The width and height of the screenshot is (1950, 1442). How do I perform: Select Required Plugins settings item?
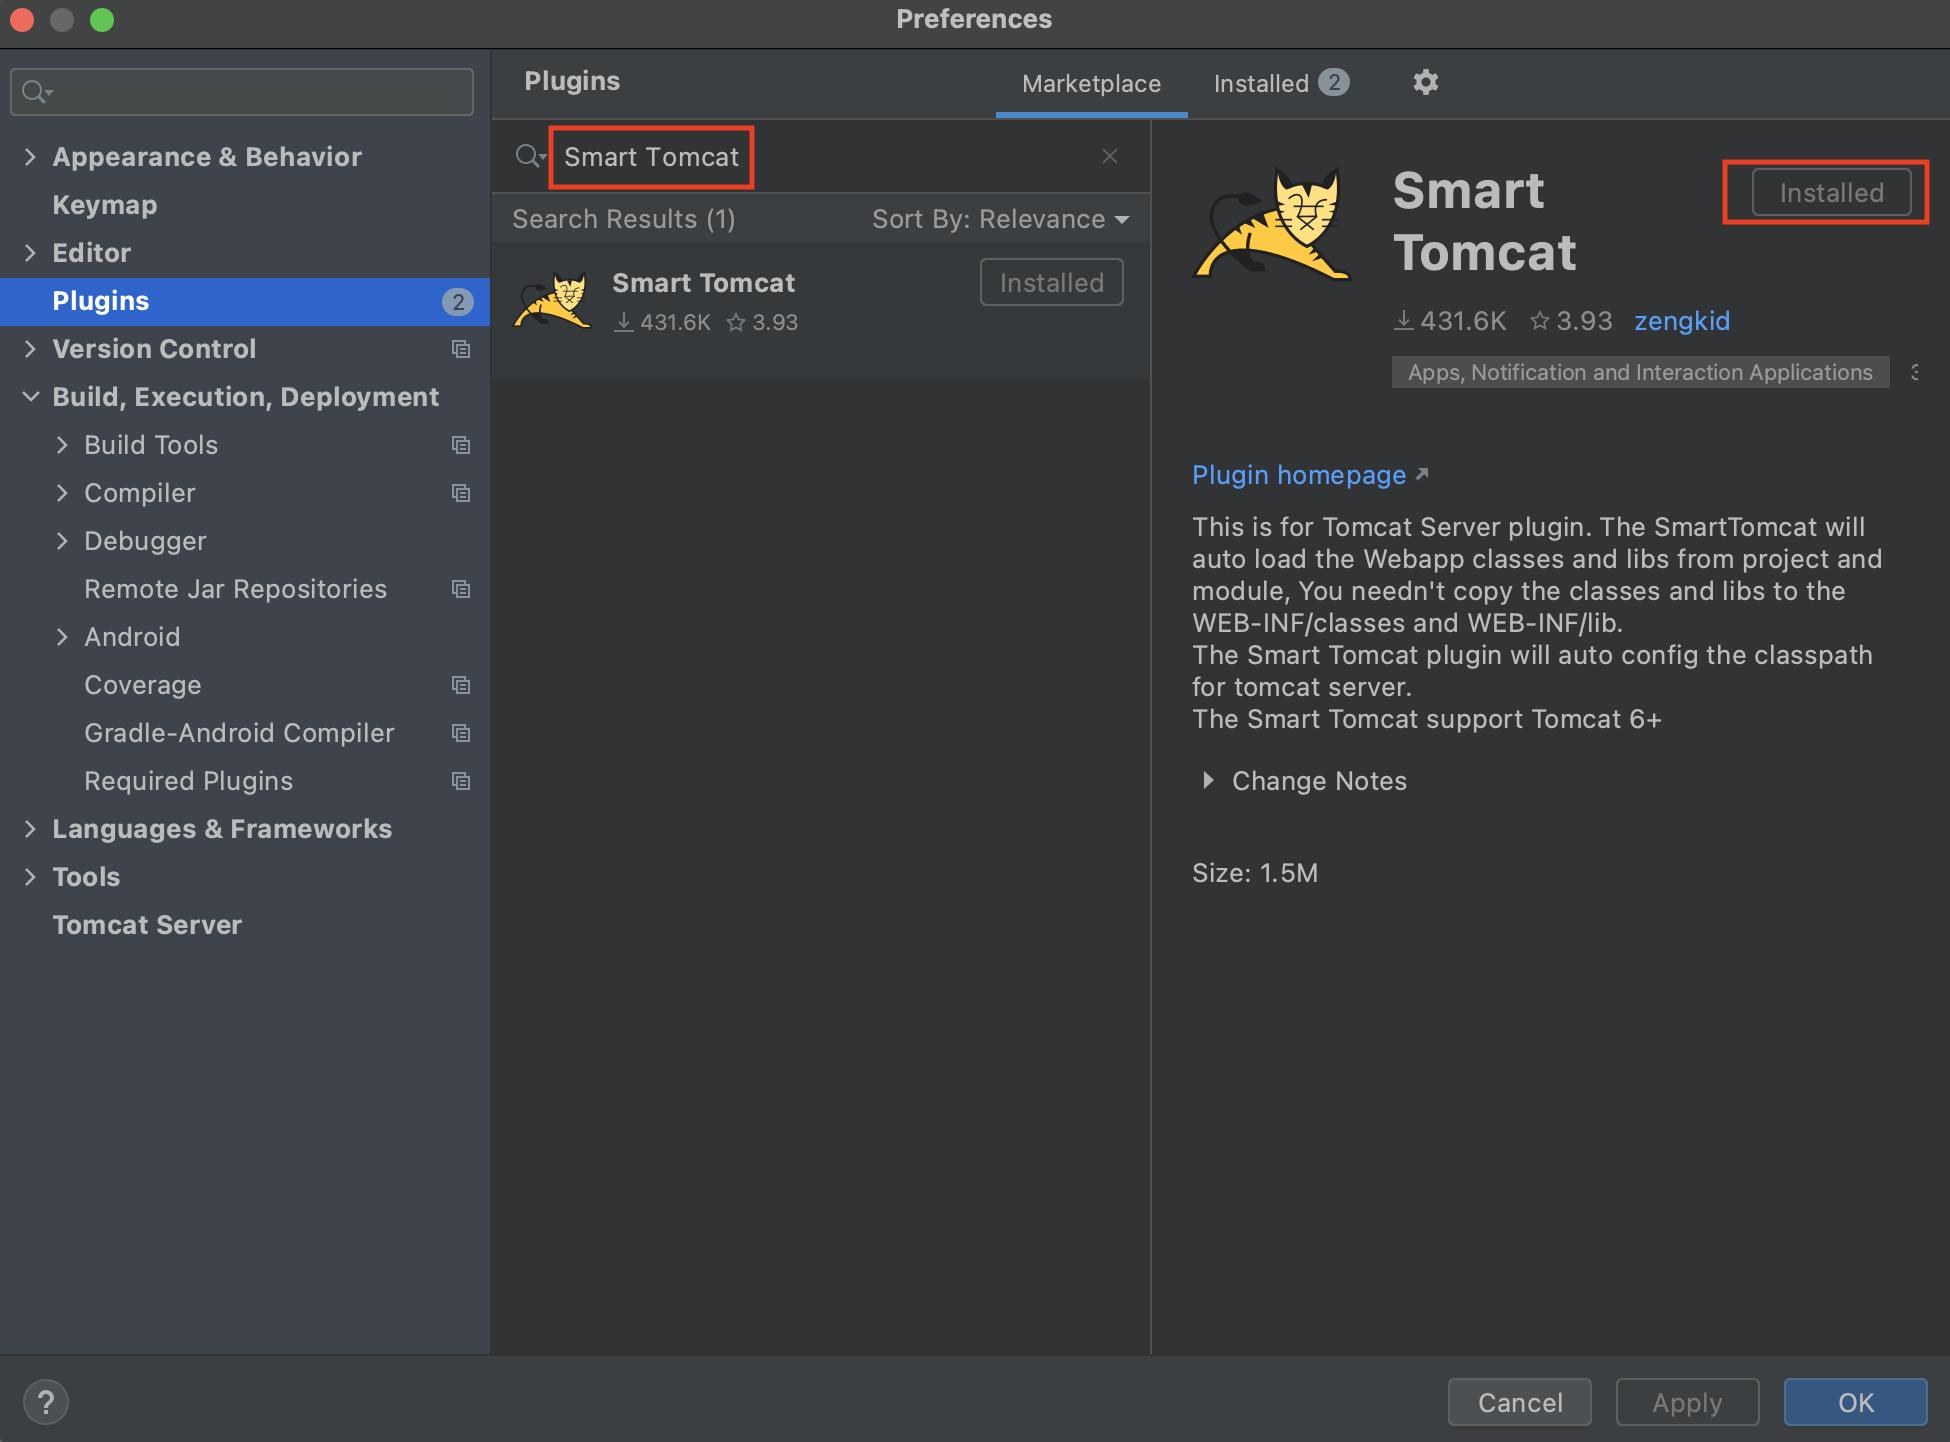coord(189,781)
